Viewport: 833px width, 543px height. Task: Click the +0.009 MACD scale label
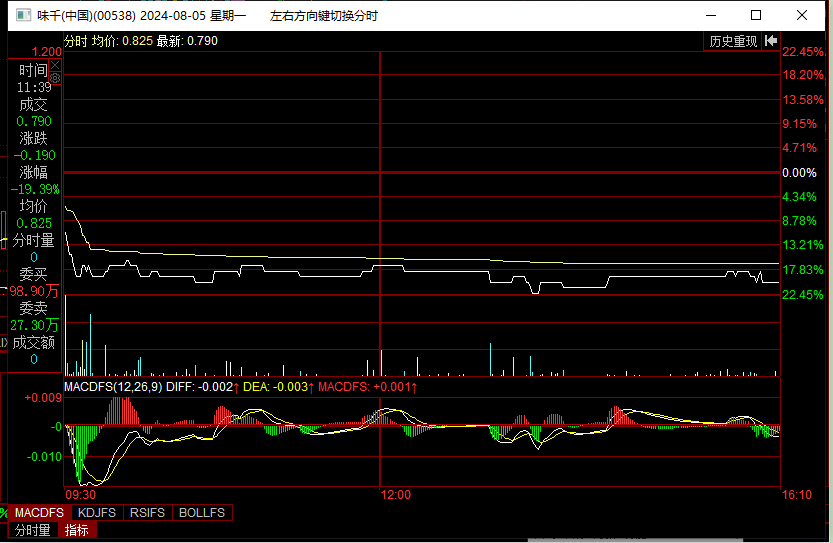43,398
